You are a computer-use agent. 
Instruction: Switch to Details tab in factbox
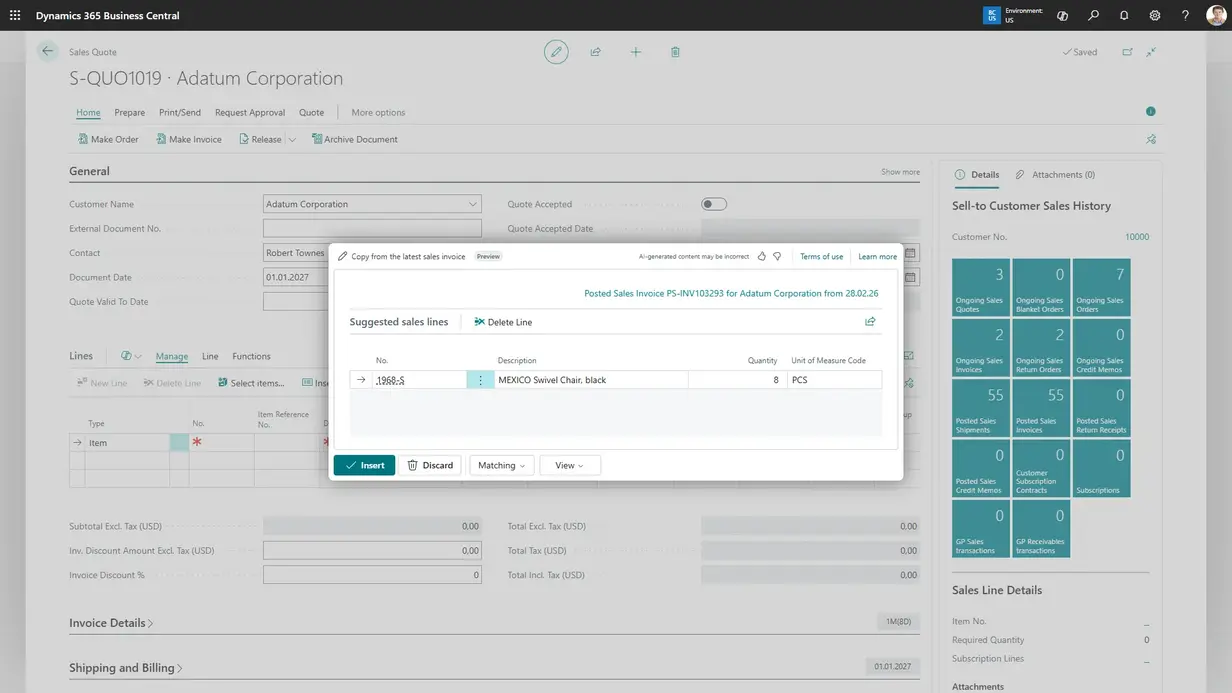coord(977,174)
